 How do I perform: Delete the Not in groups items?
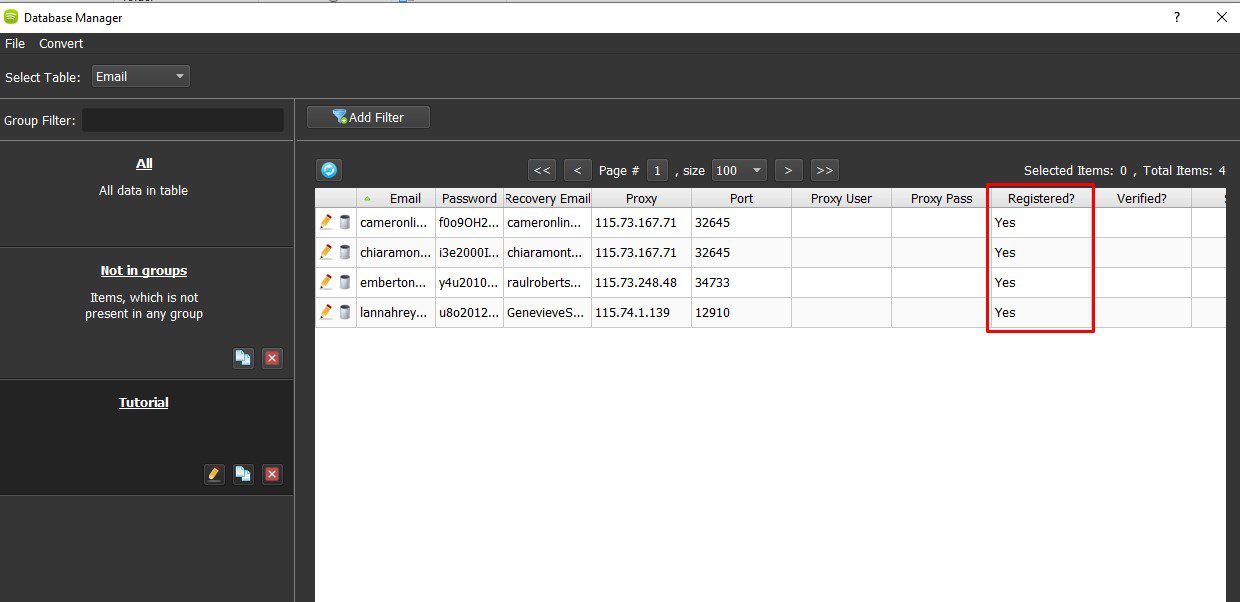(272, 358)
